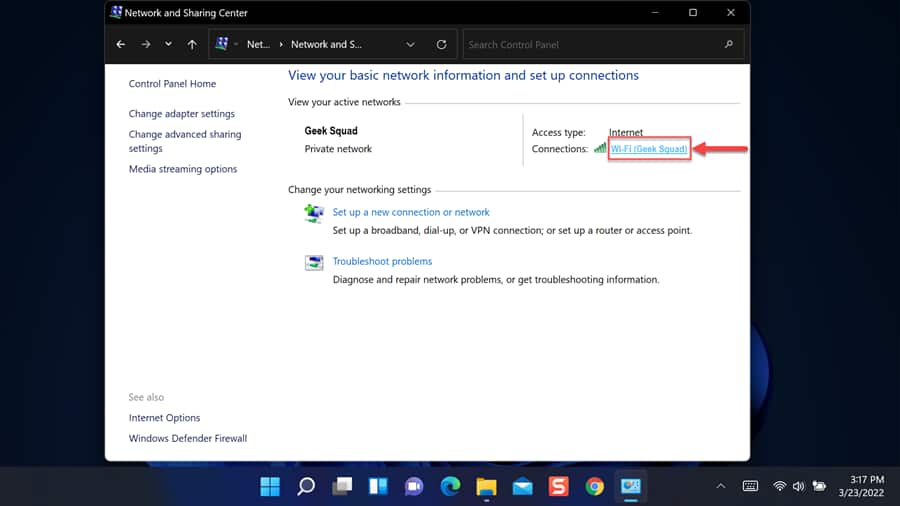Select the 'Geek Squad' network name text
Screen dimensions: 900x506
point(331,131)
